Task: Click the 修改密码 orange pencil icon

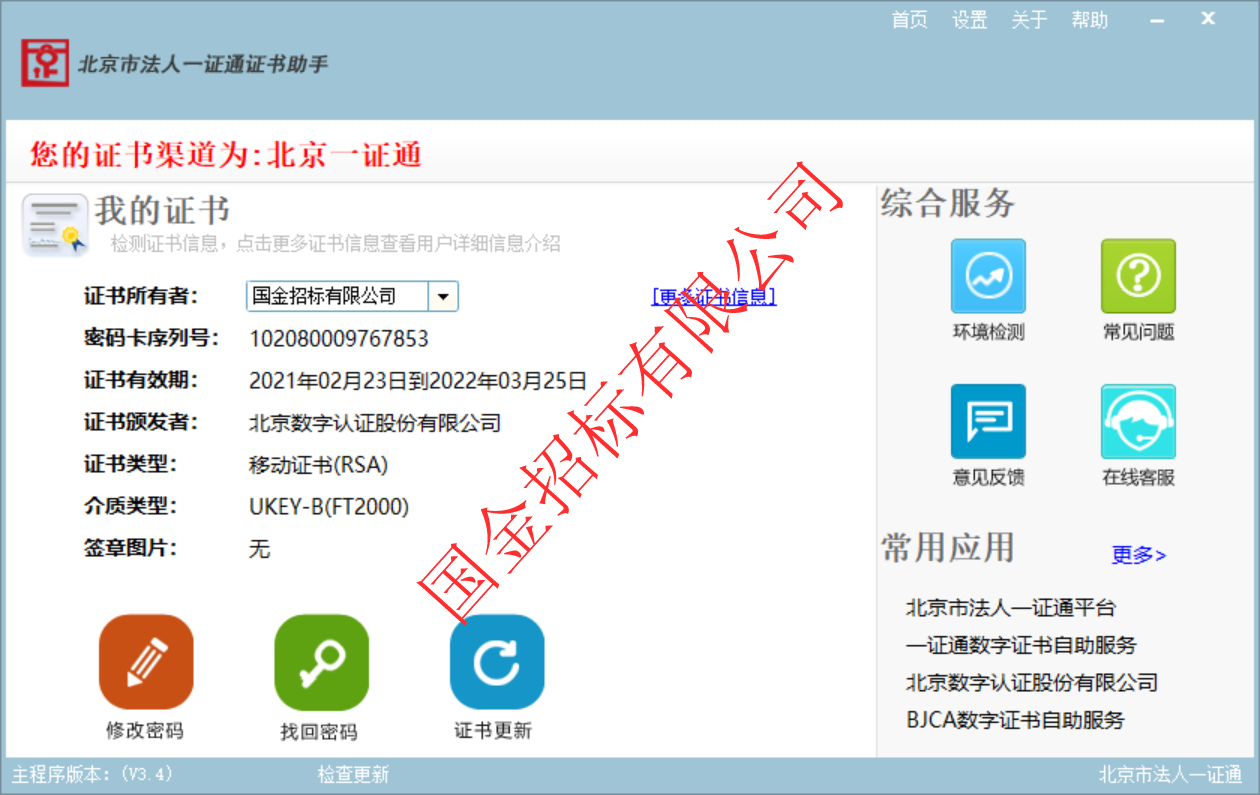Action: [145, 662]
